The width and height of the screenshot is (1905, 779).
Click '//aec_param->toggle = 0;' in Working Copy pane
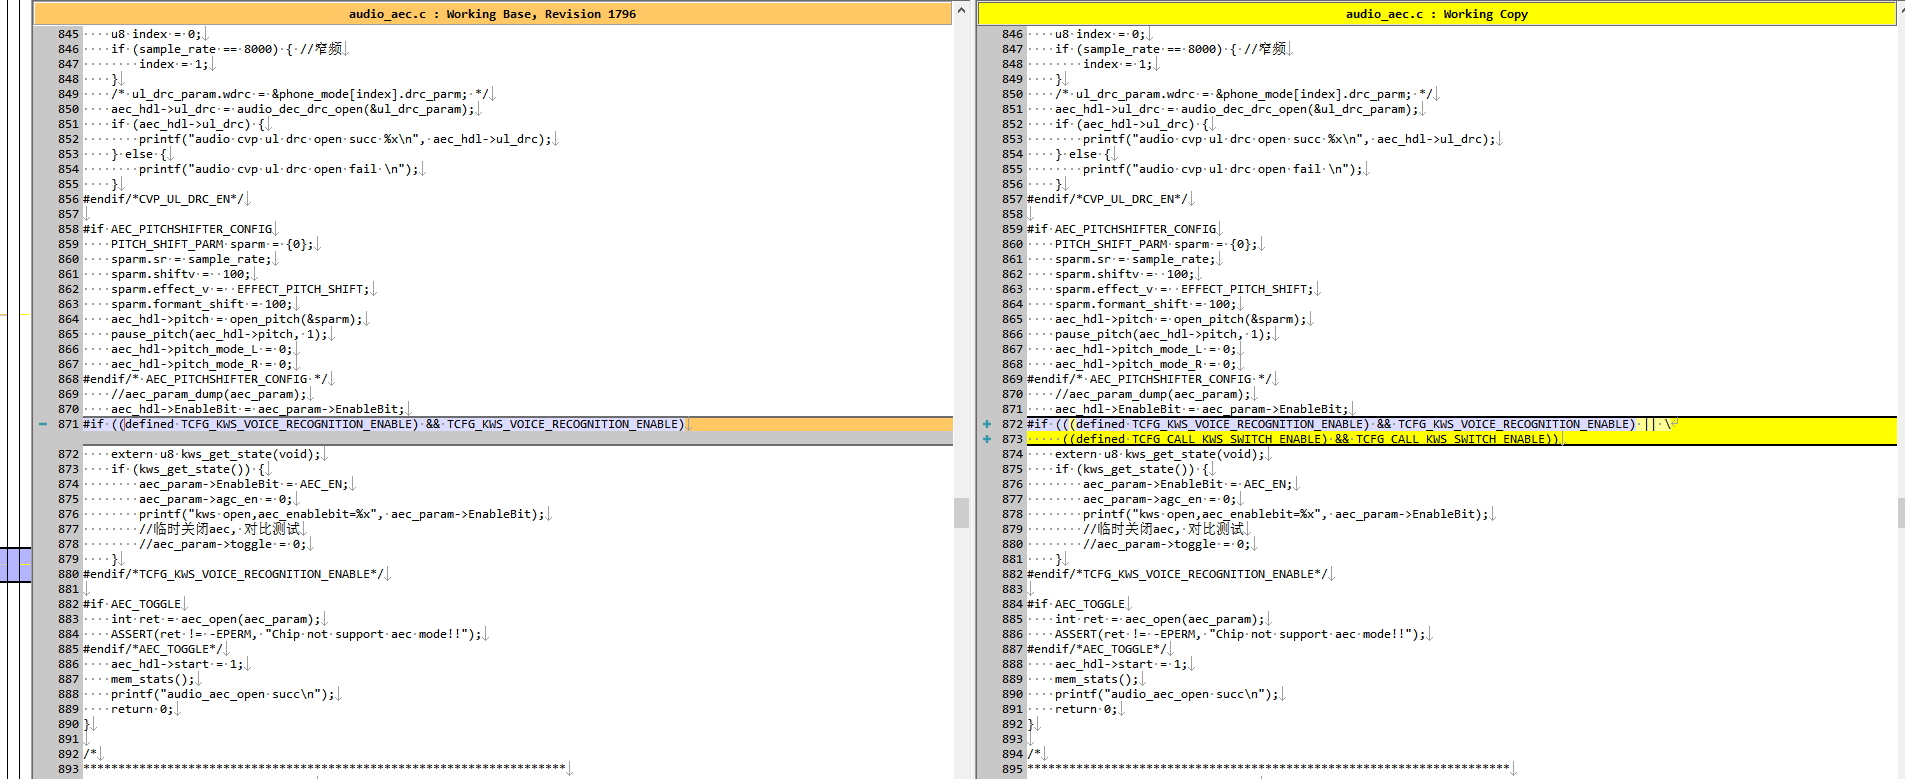[1167, 544]
